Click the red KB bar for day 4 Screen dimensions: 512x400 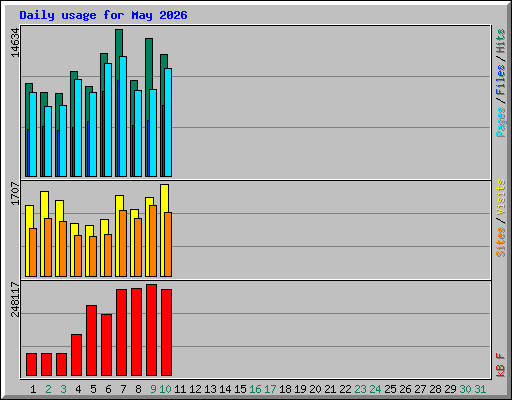76,355
